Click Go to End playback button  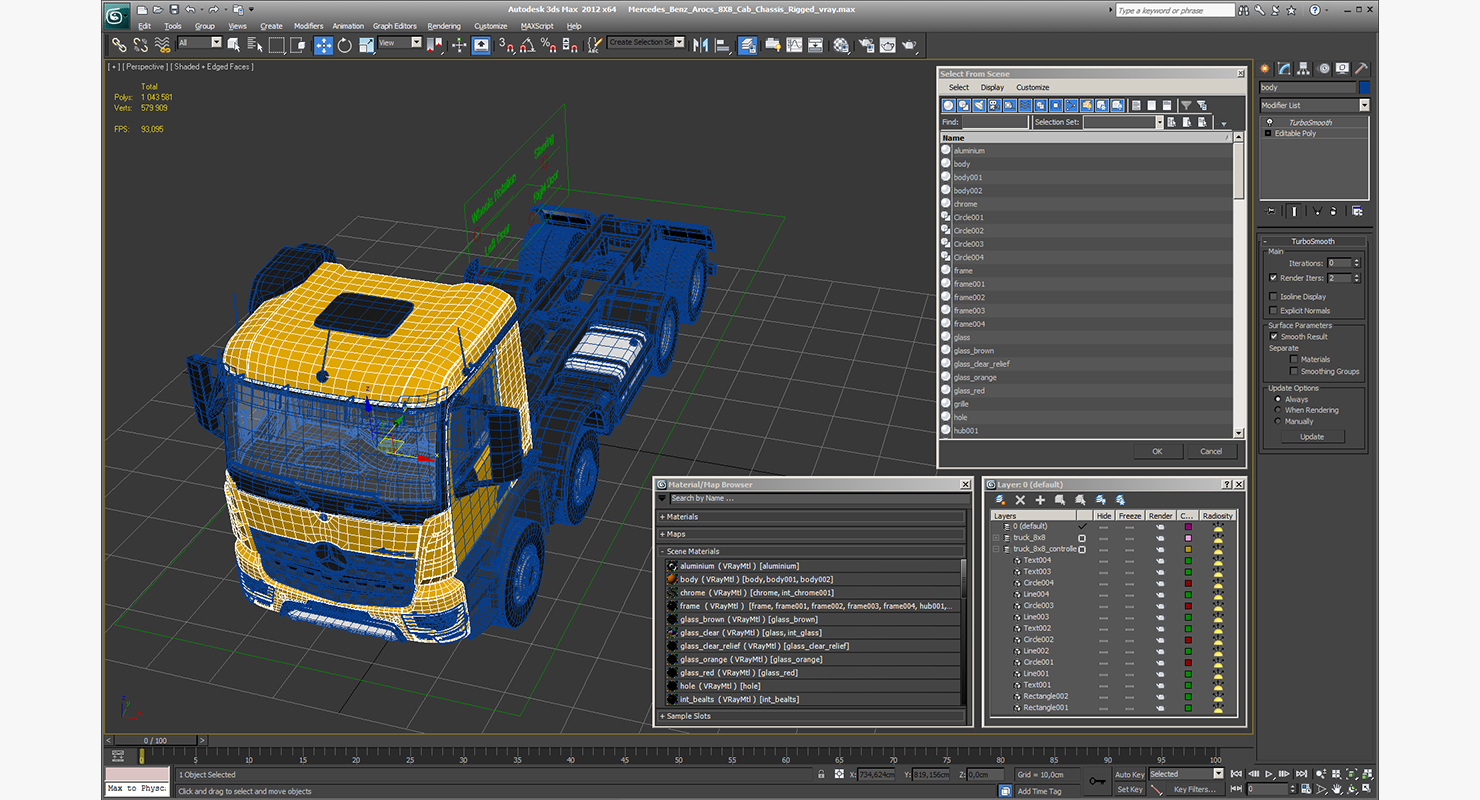click(x=1301, y=774)
